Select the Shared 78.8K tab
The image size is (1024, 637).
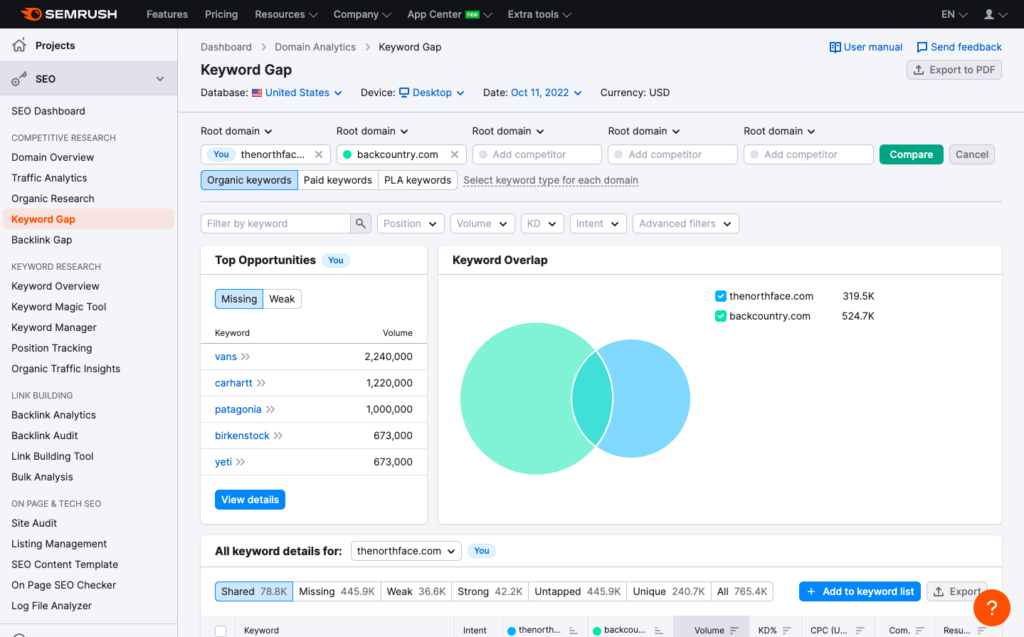tap(253, 591)
